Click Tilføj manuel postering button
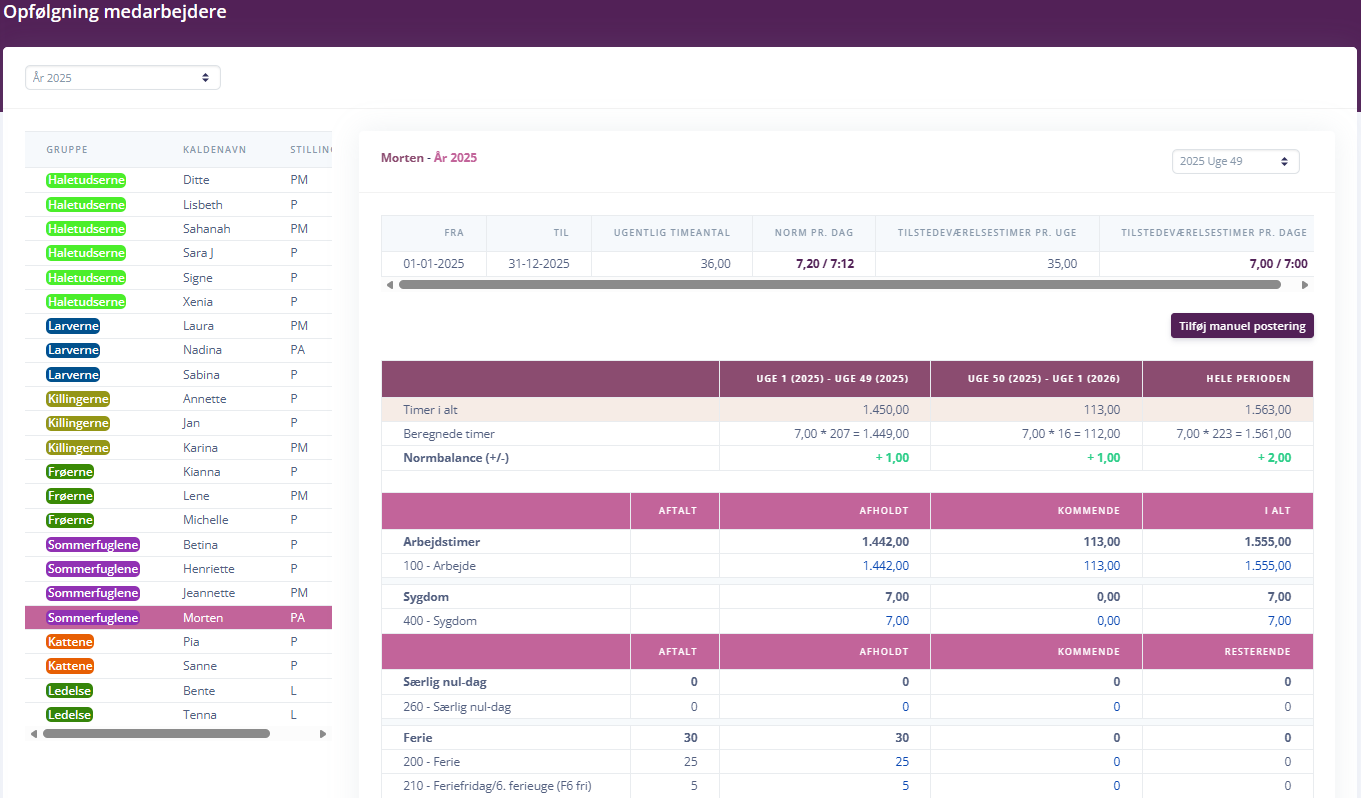This screenshot has height=798, width=1361. coord(1242,326)
